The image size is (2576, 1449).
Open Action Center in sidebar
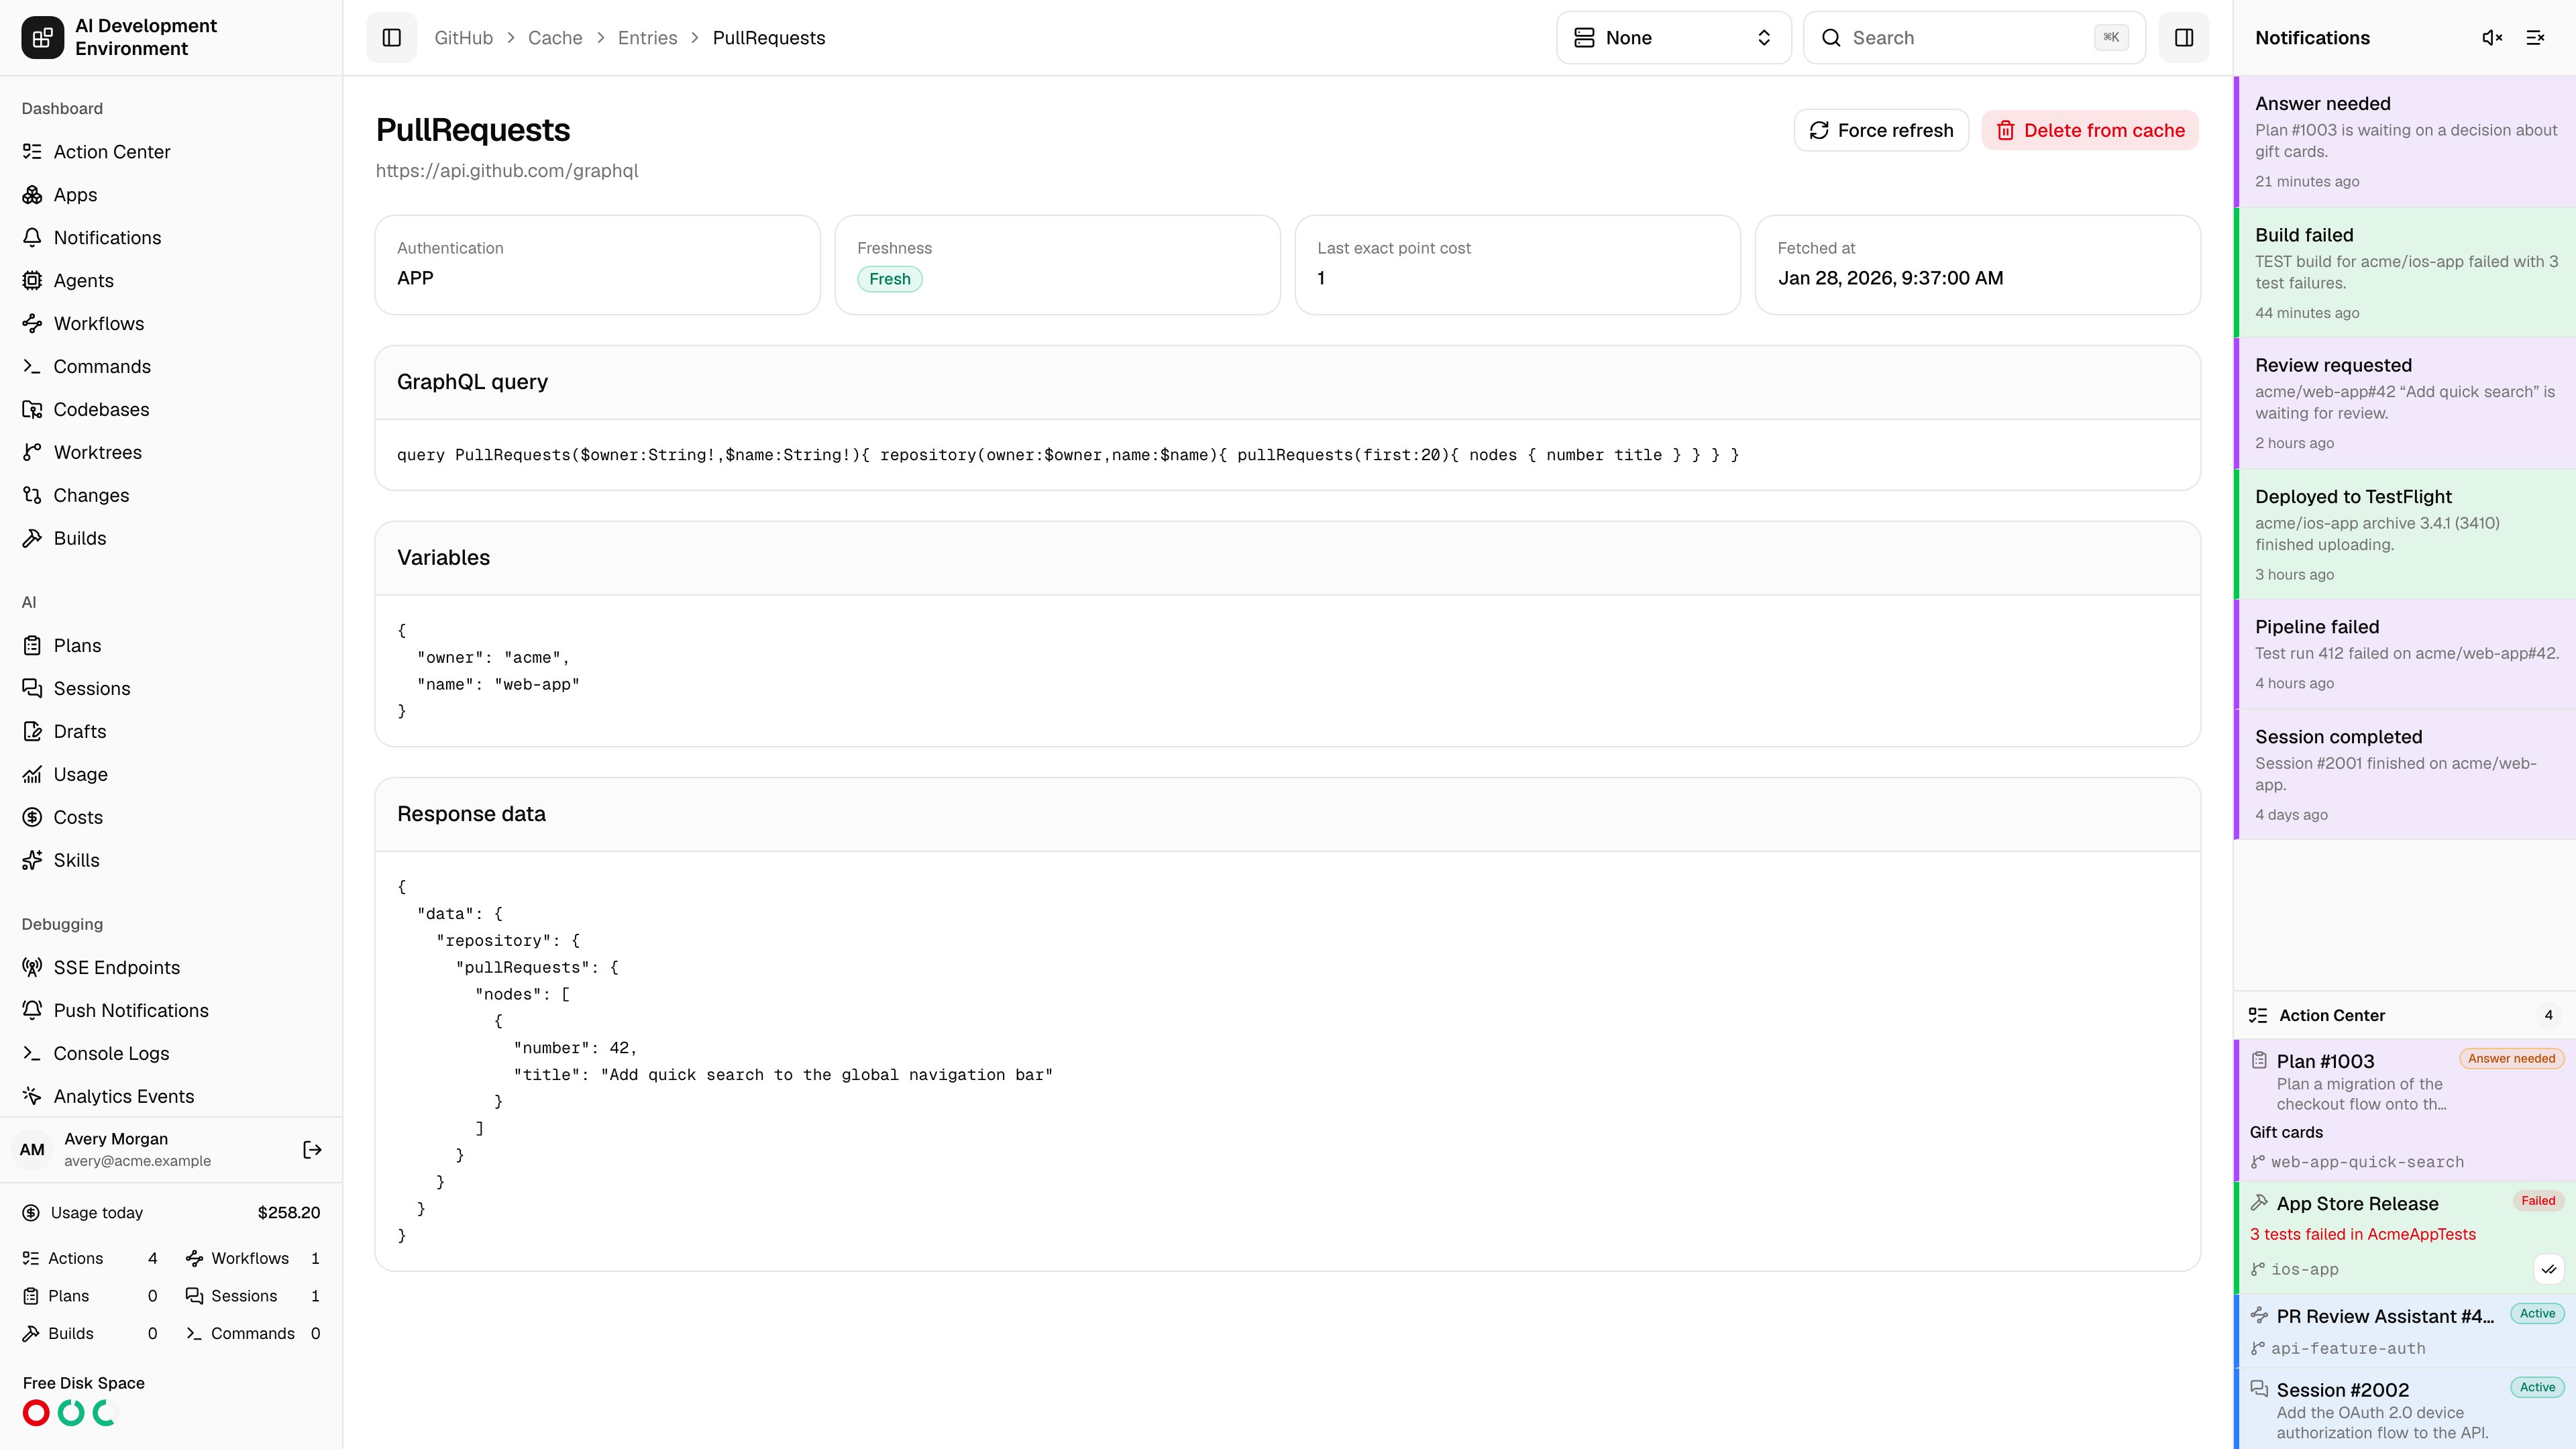click(x=171, y=152)
